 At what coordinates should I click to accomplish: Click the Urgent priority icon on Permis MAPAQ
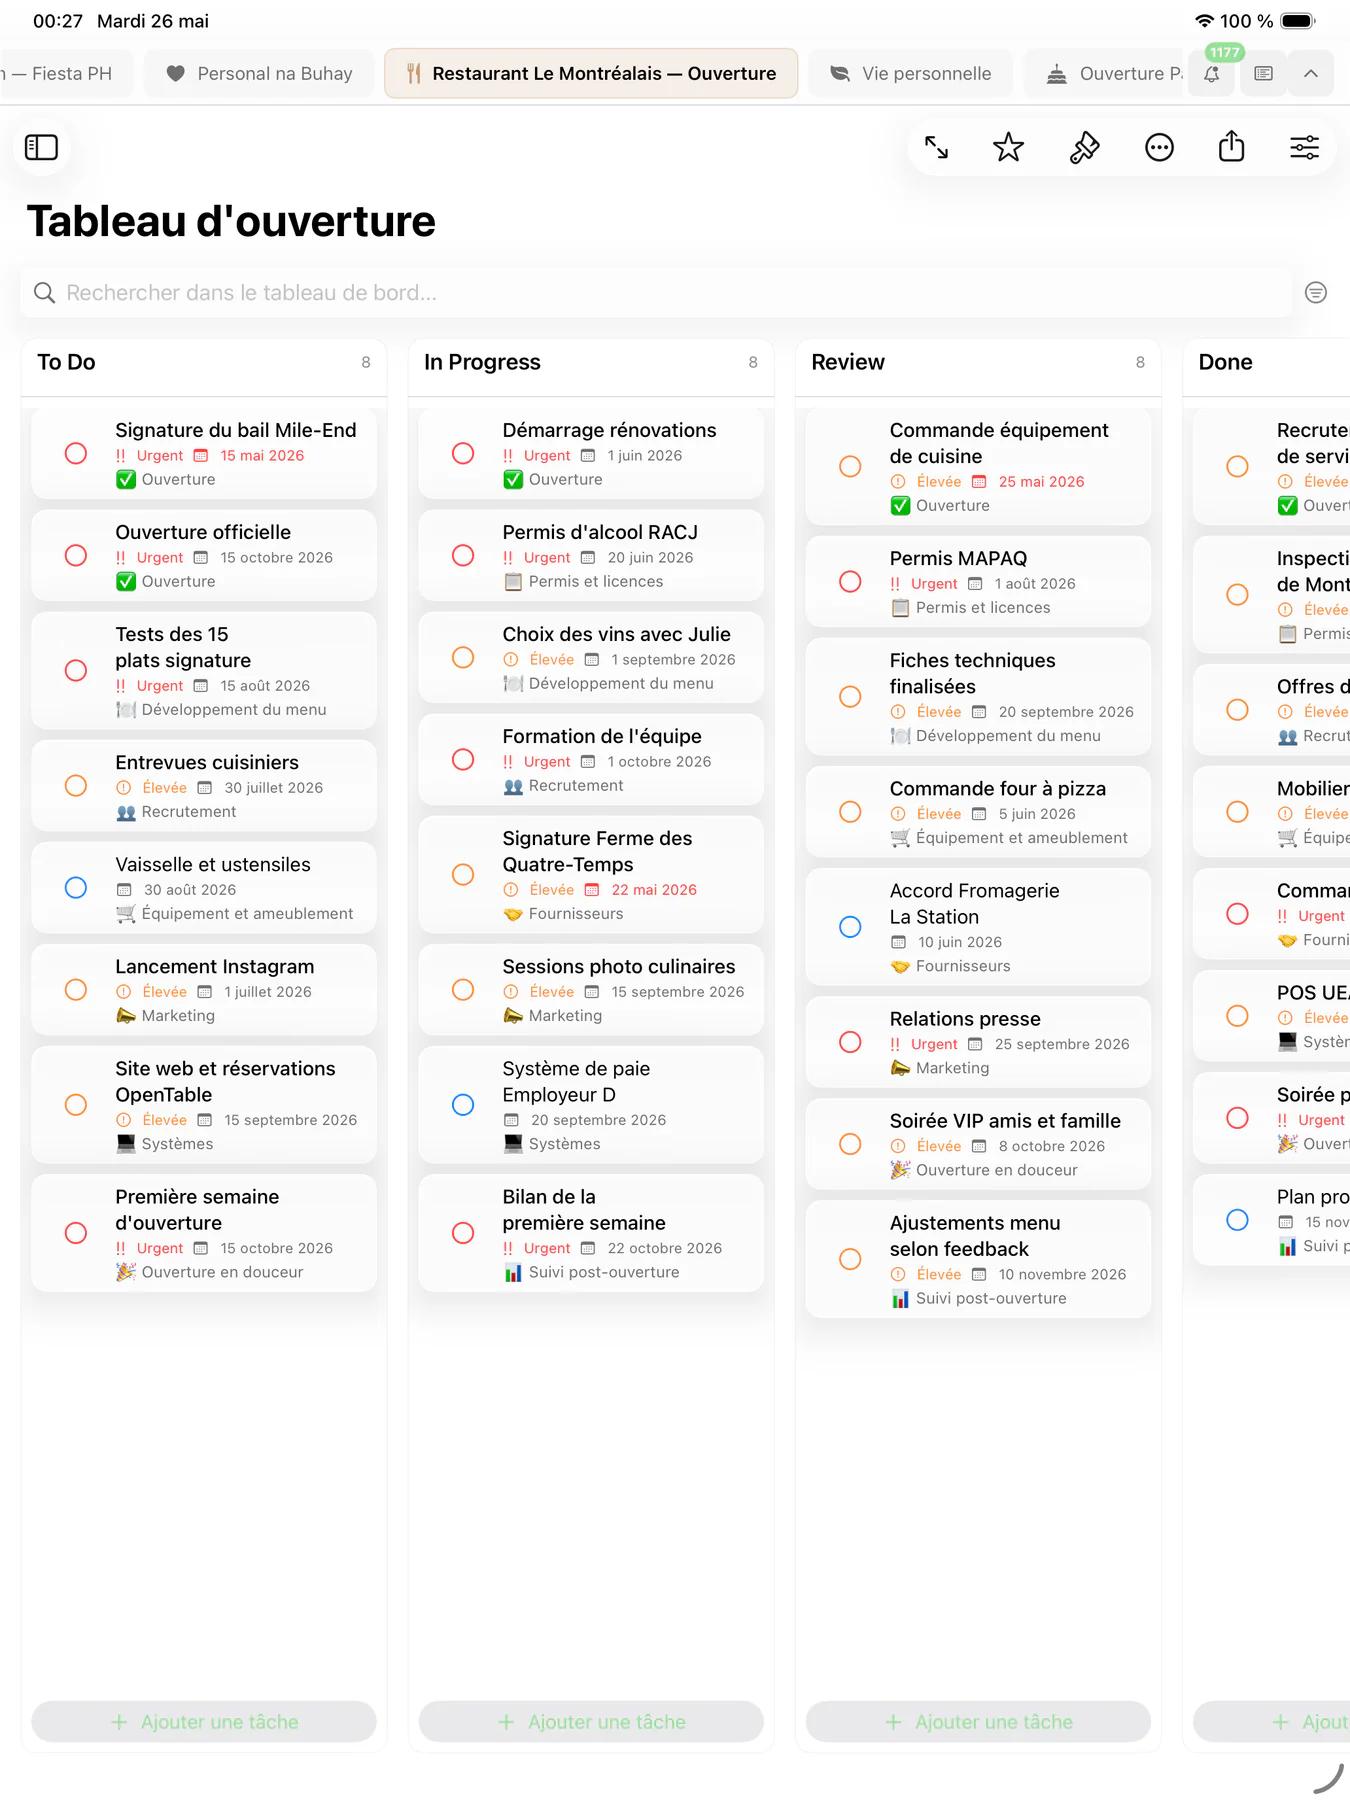point(895,584)
